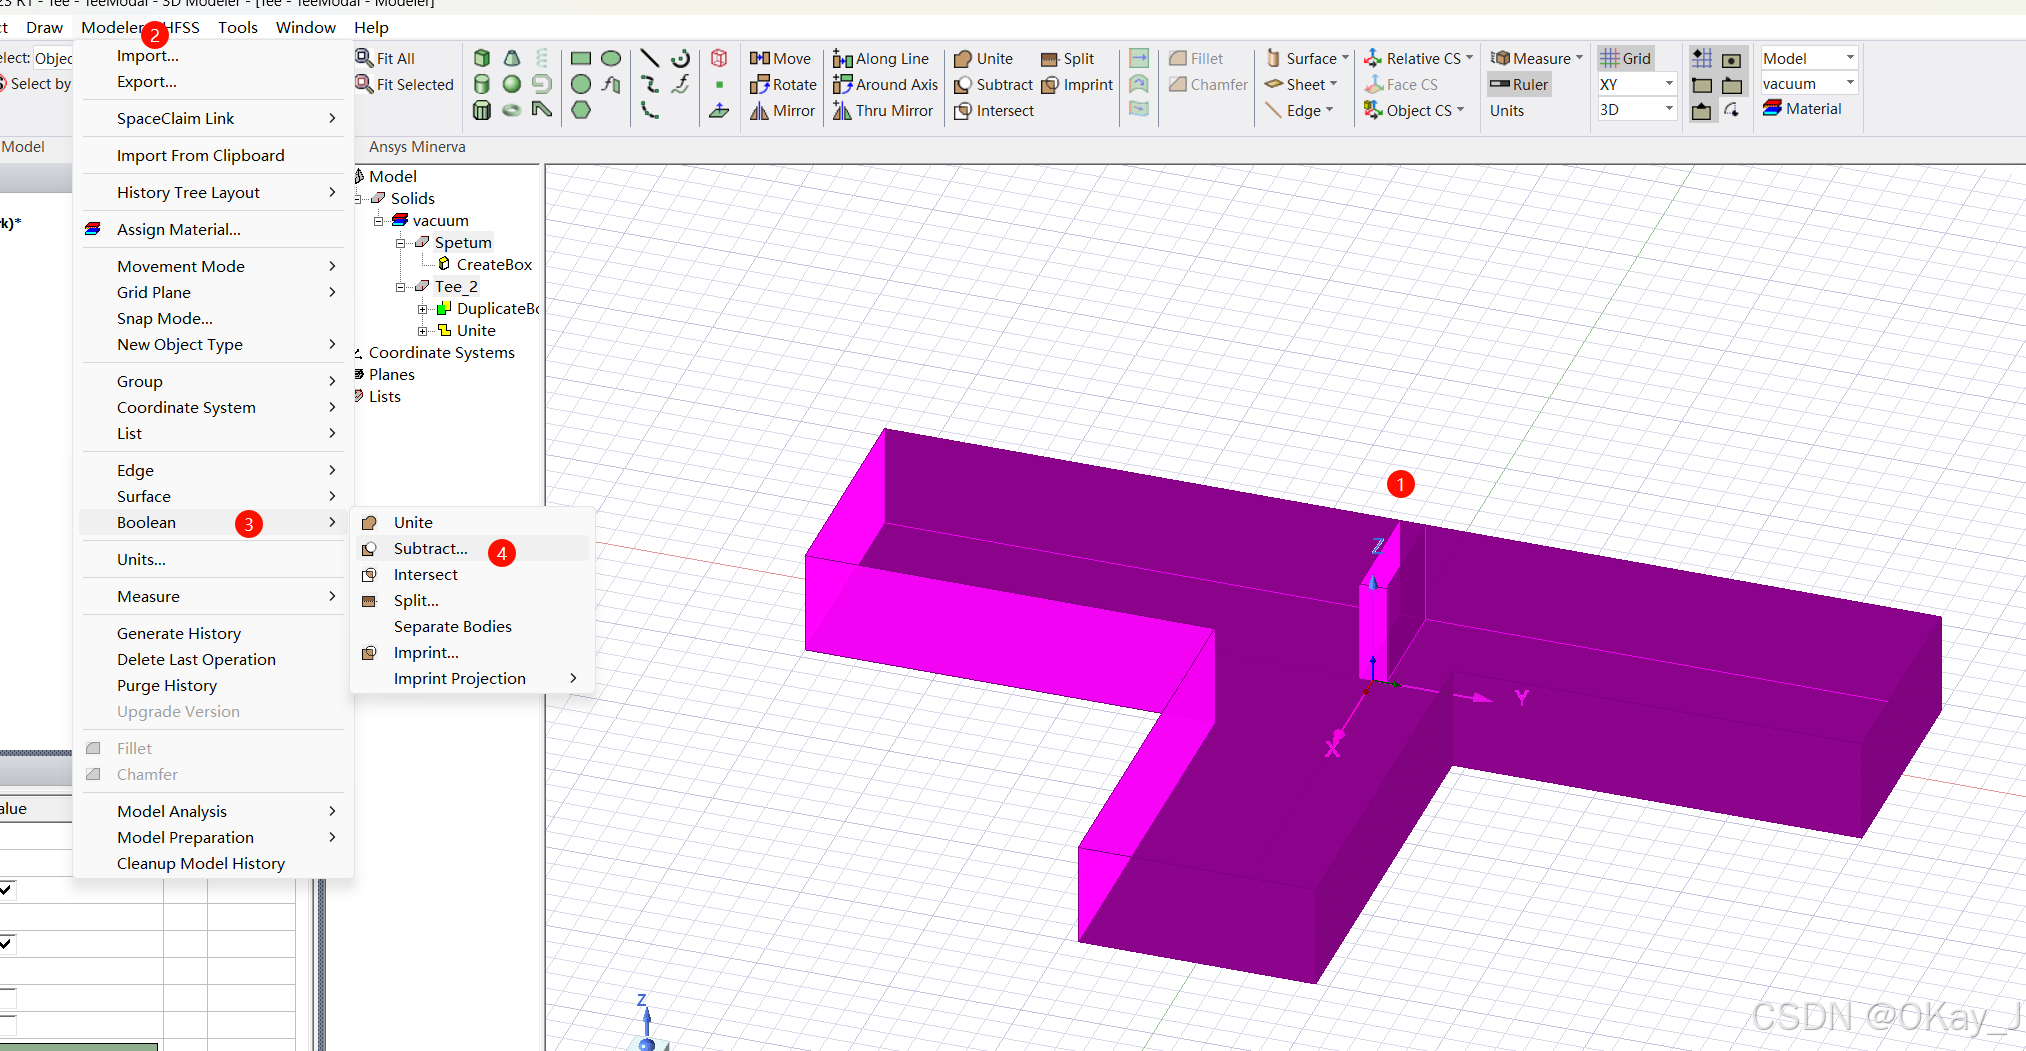Image resolution: width=2026 pixels, height=1051 pixels.
Task: Expand the DuplicateBox tree node
Action: [423, 308]
